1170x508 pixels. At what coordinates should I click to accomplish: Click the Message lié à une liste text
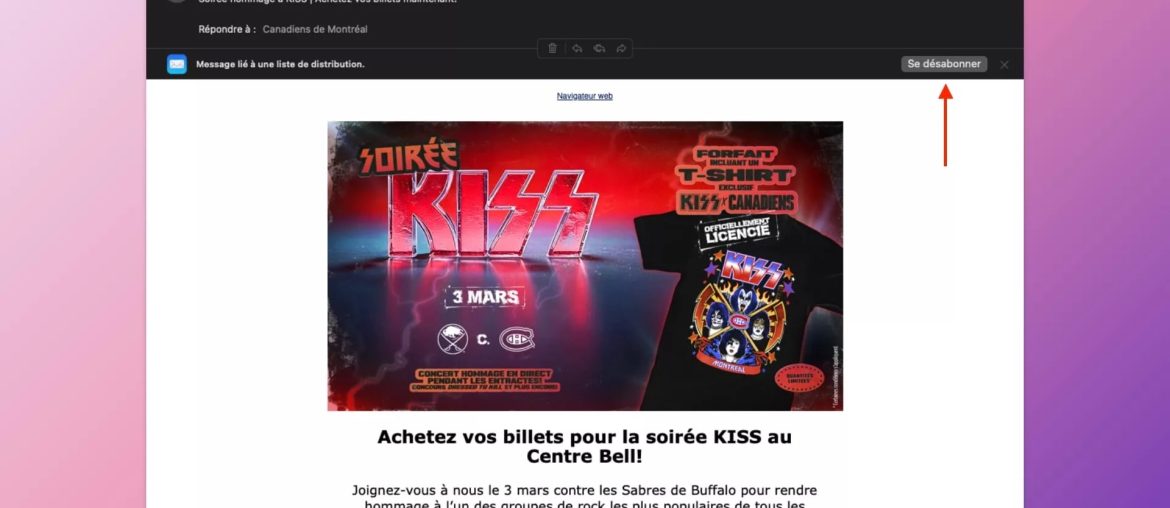tap(280, 64)
